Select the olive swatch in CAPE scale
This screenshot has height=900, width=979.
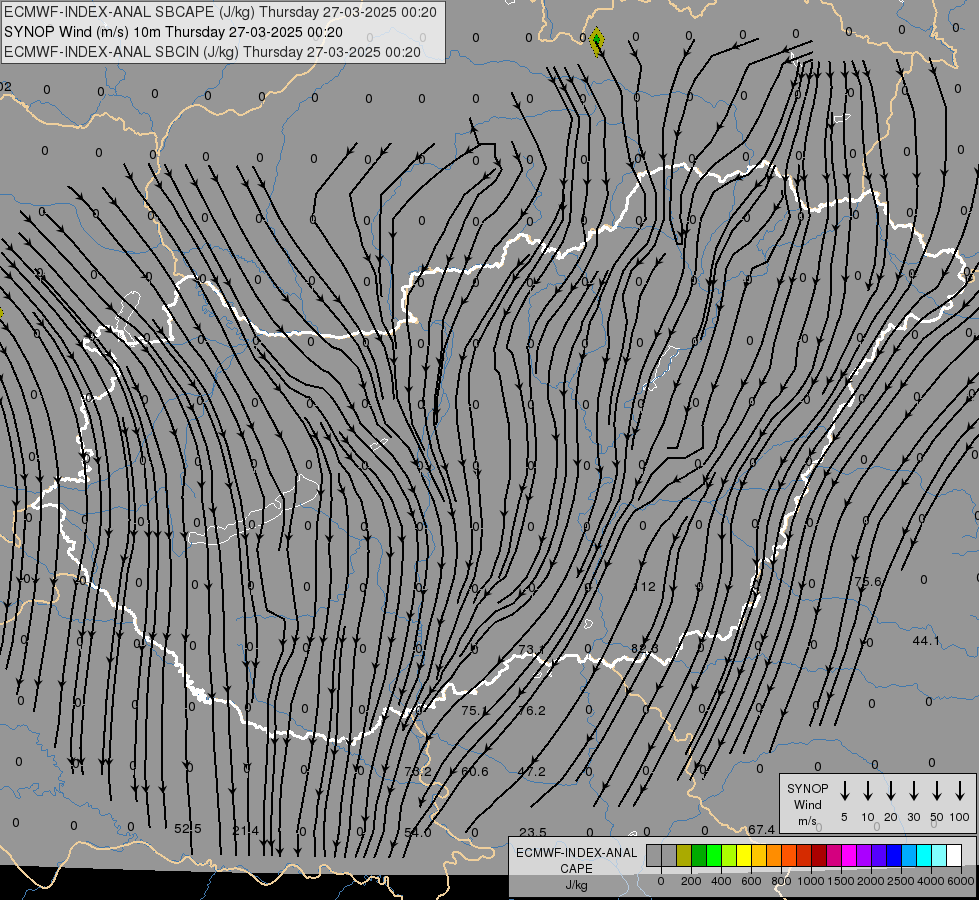[684, 855]
